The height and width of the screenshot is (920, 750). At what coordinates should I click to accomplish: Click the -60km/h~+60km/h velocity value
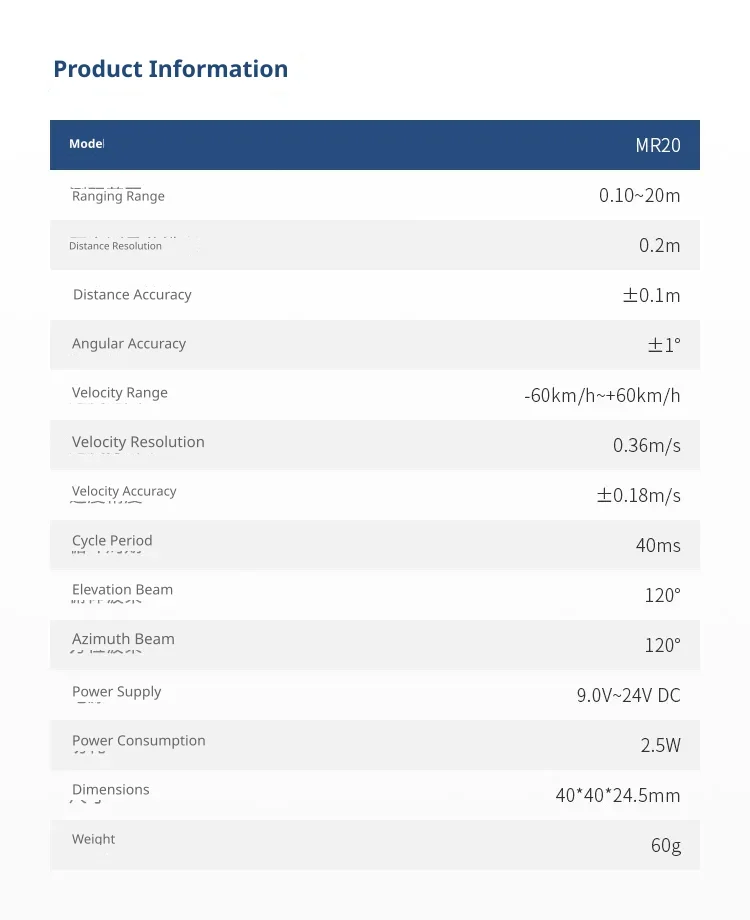[x=602, y=395]
